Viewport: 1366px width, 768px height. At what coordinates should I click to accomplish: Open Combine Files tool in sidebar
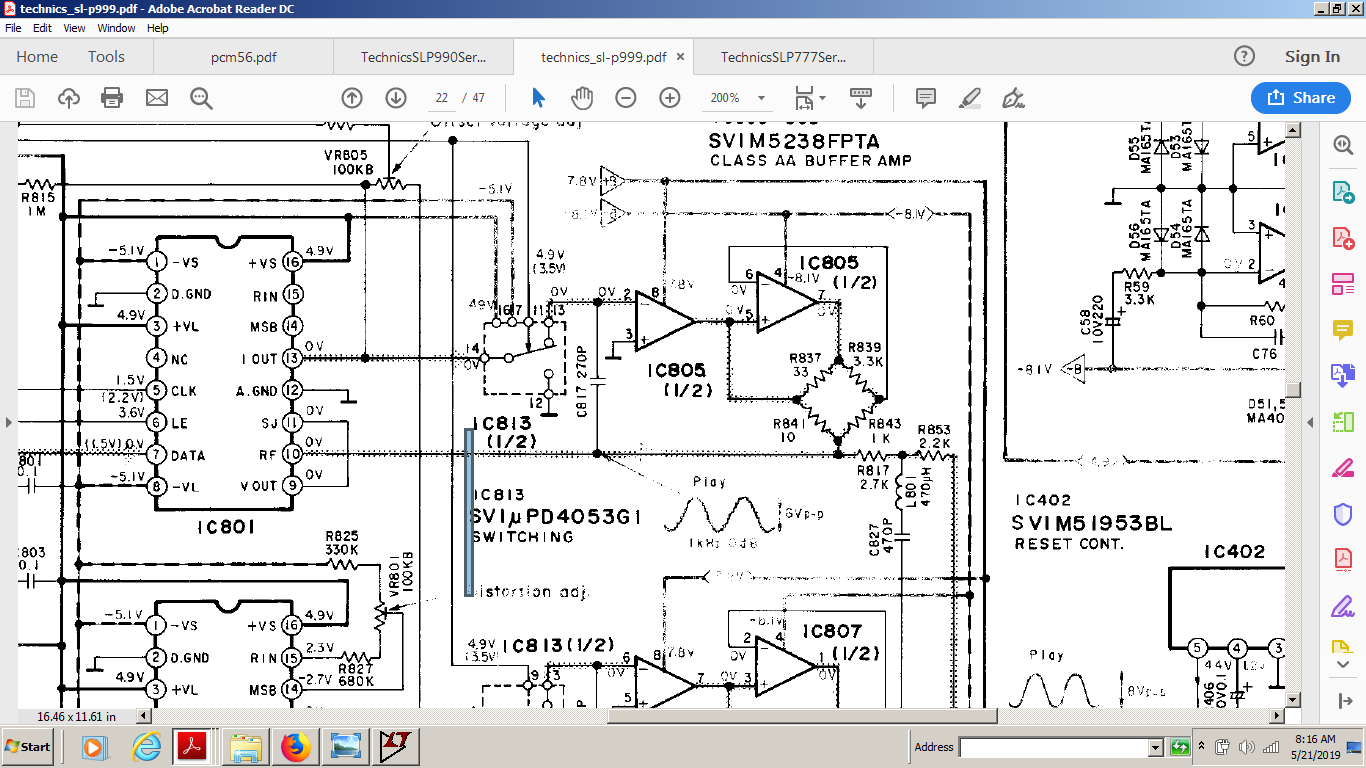click(1342, 375)
